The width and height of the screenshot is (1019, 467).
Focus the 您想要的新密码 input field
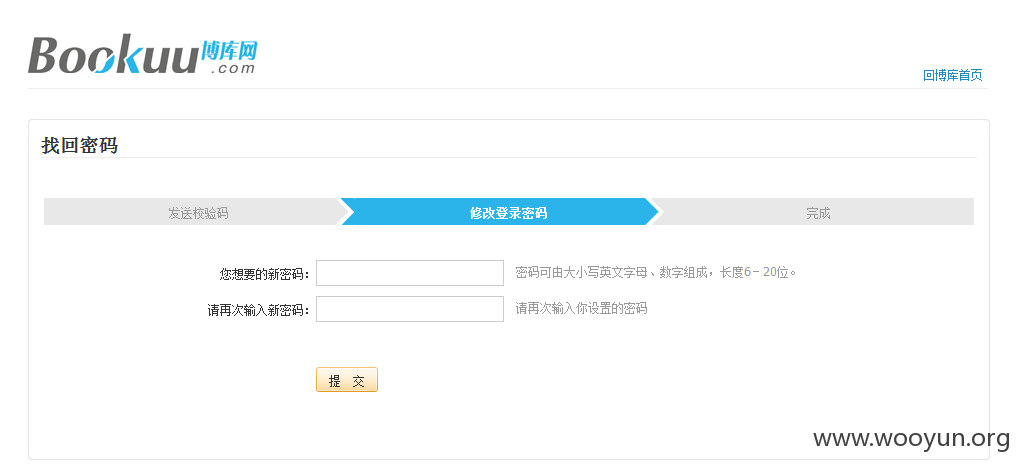pyautogui.click(x=410, y=273)
